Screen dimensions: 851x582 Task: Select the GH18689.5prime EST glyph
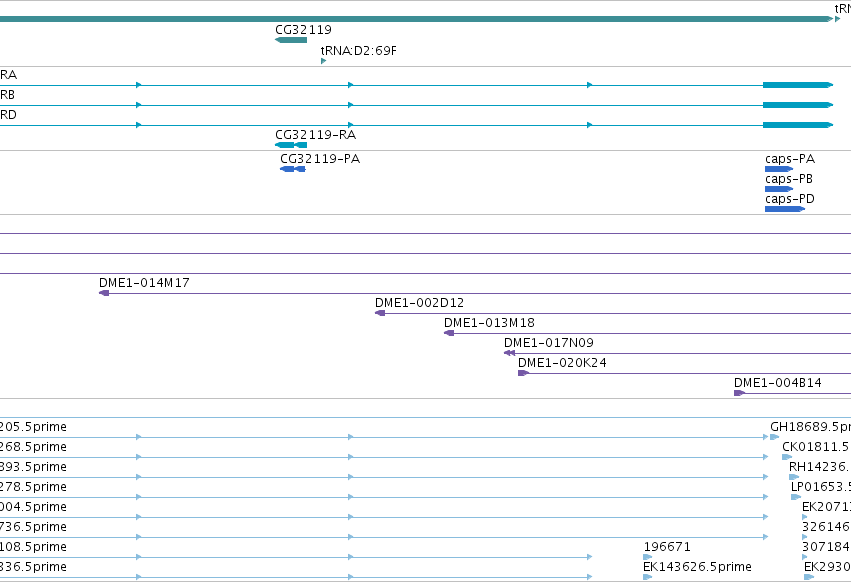[x=774, y=437]
